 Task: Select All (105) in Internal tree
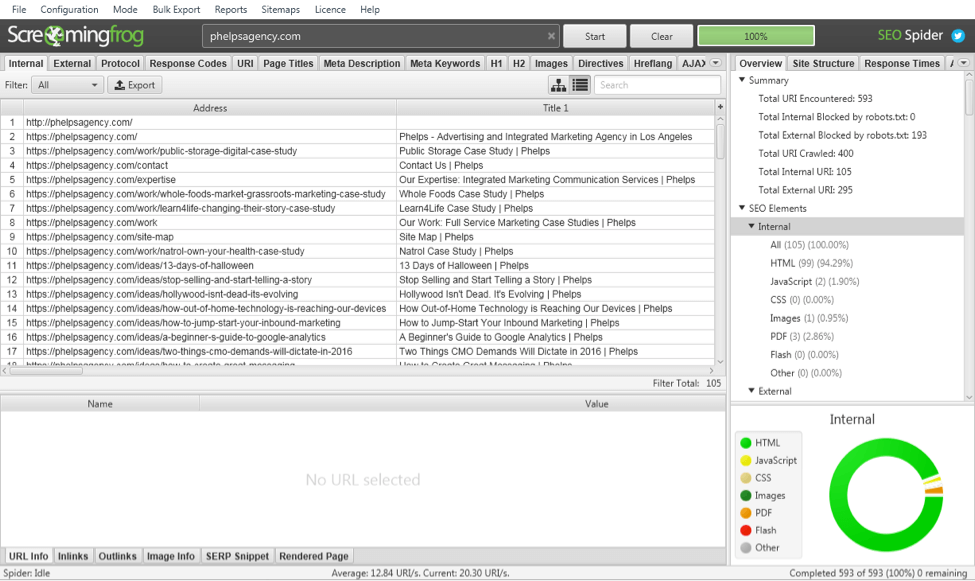(x=809, y=244)
